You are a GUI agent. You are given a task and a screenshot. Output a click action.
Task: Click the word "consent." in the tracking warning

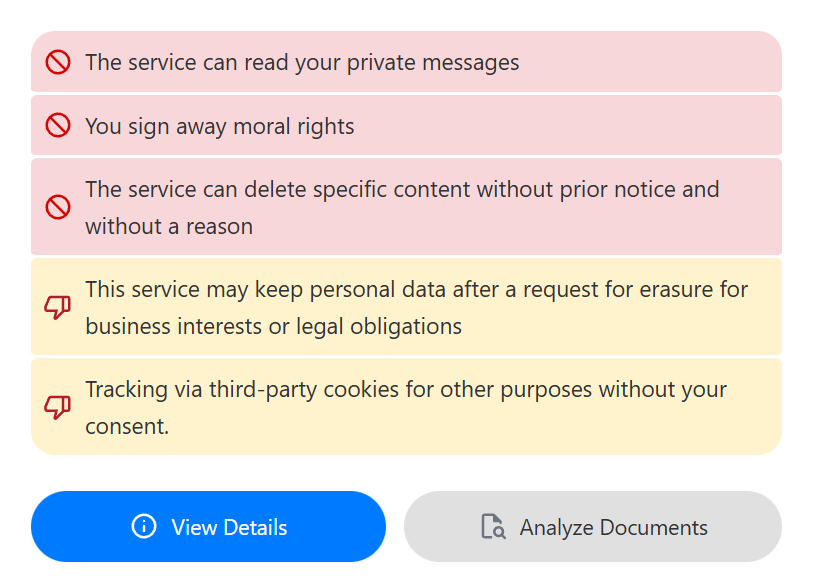point(127,426)
